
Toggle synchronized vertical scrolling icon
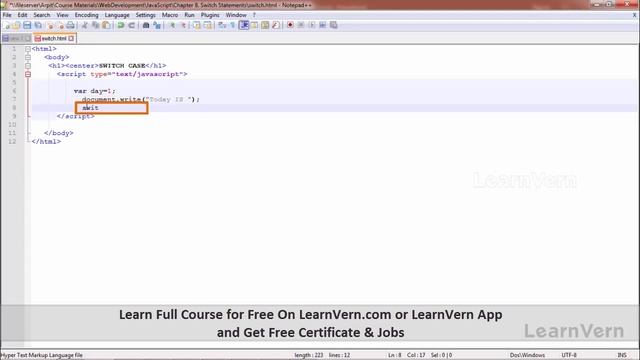(197, 25)
